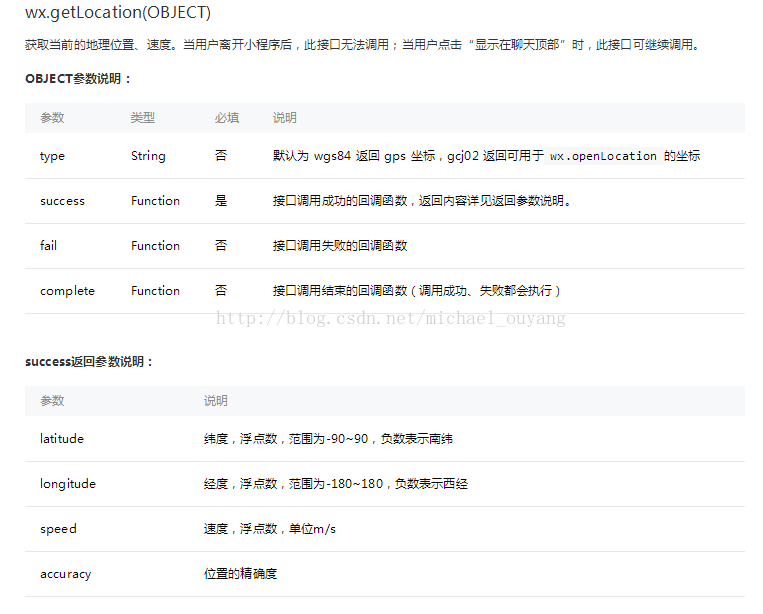This screenshot has width=763, height=614.
Task: Click '说明' header in OBJECT table
Action: point(285,118)
